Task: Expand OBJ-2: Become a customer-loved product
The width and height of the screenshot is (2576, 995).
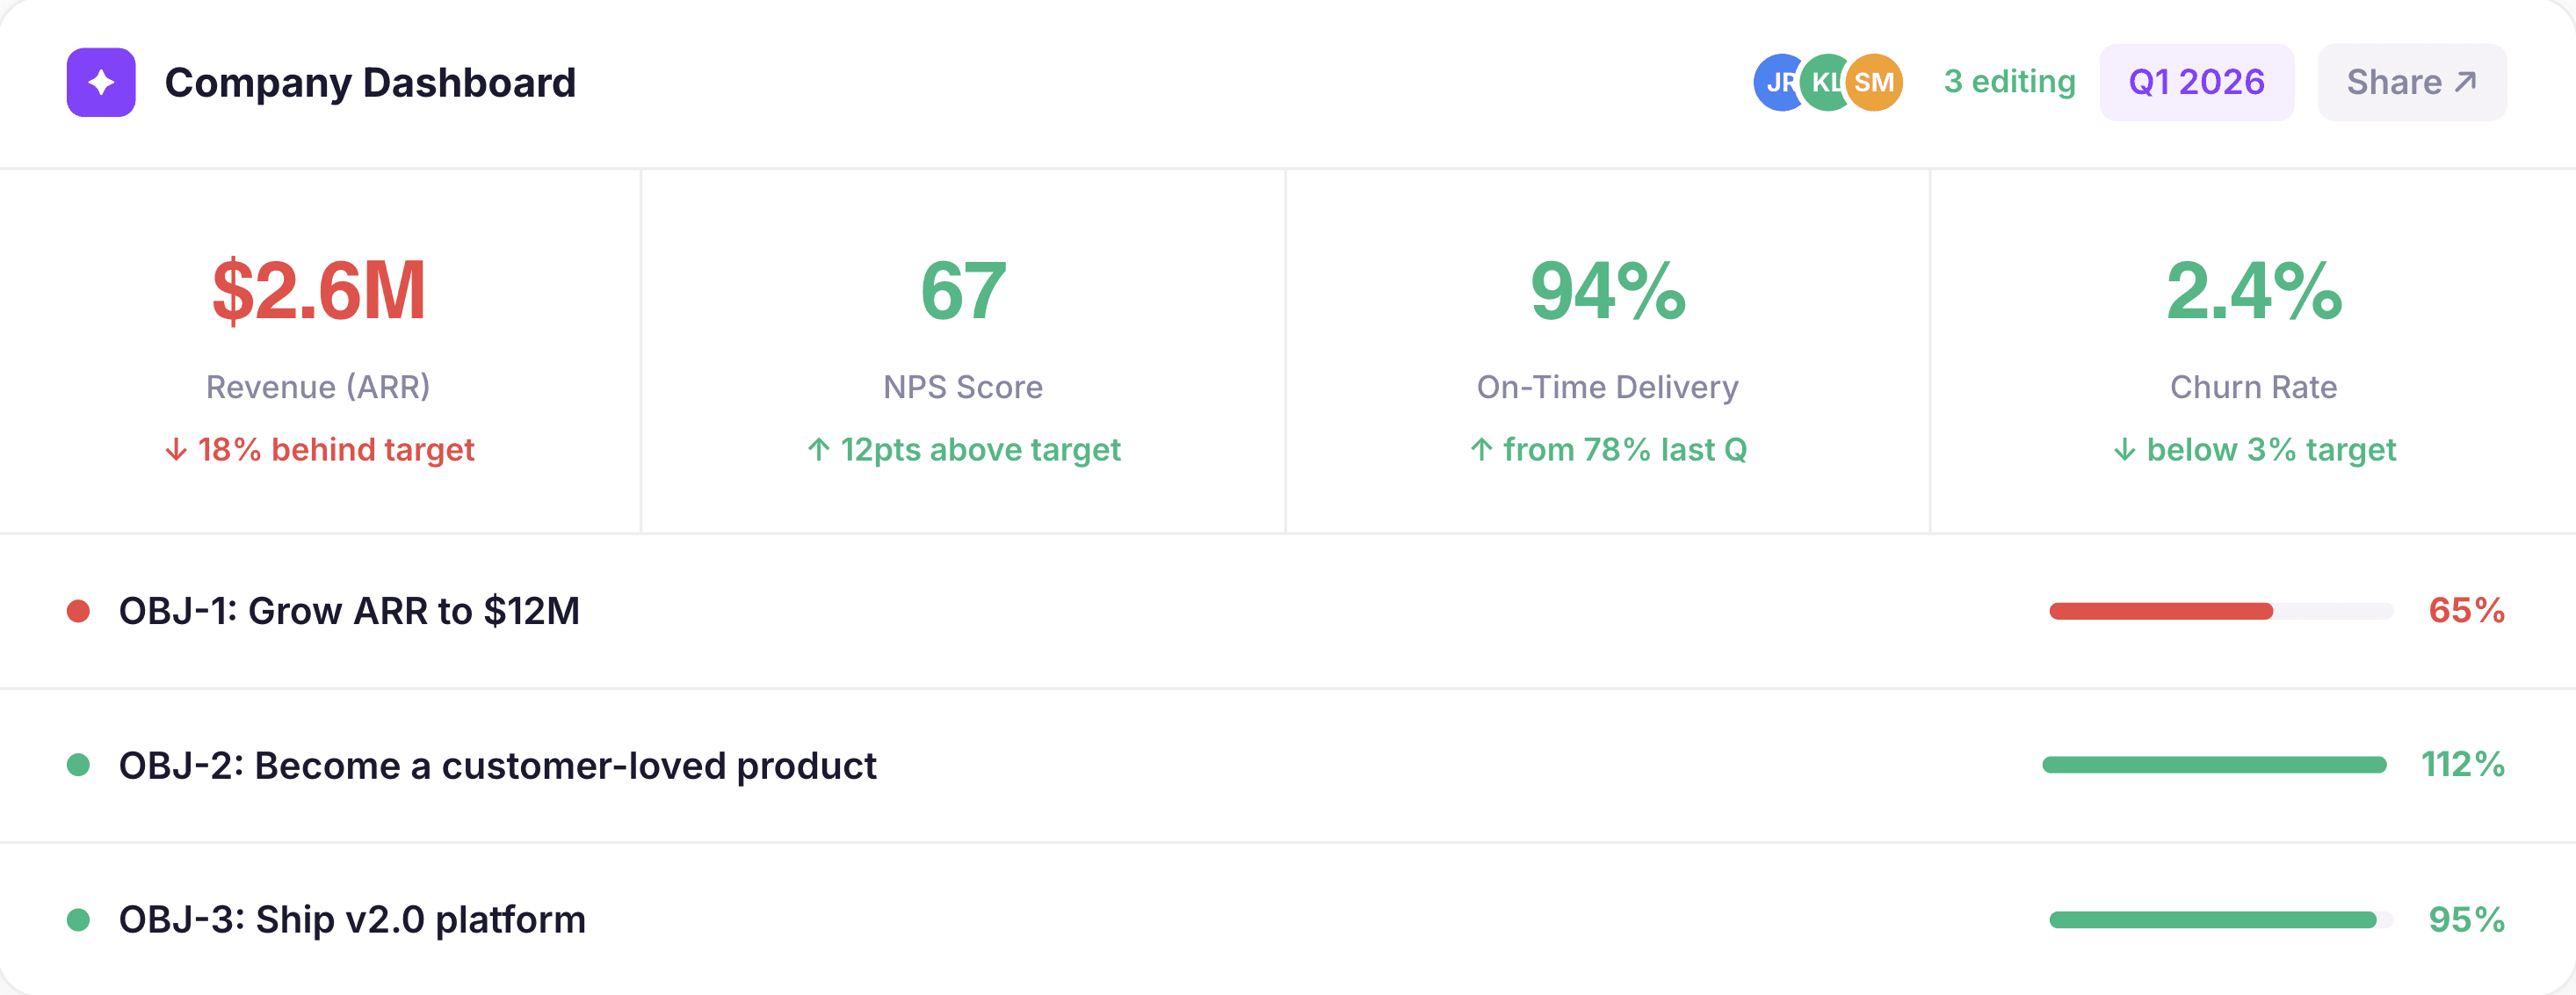Action: click(497, 765)
